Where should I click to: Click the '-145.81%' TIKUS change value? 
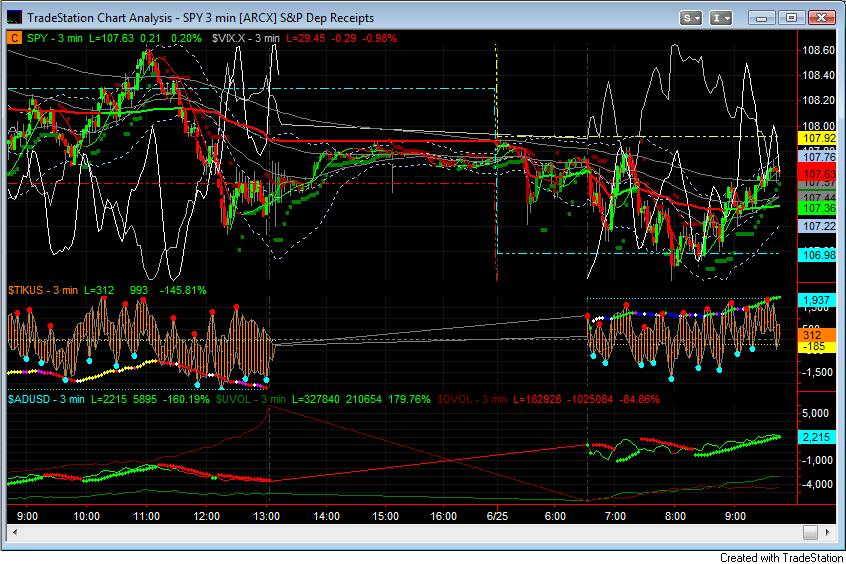coord(182,290)
